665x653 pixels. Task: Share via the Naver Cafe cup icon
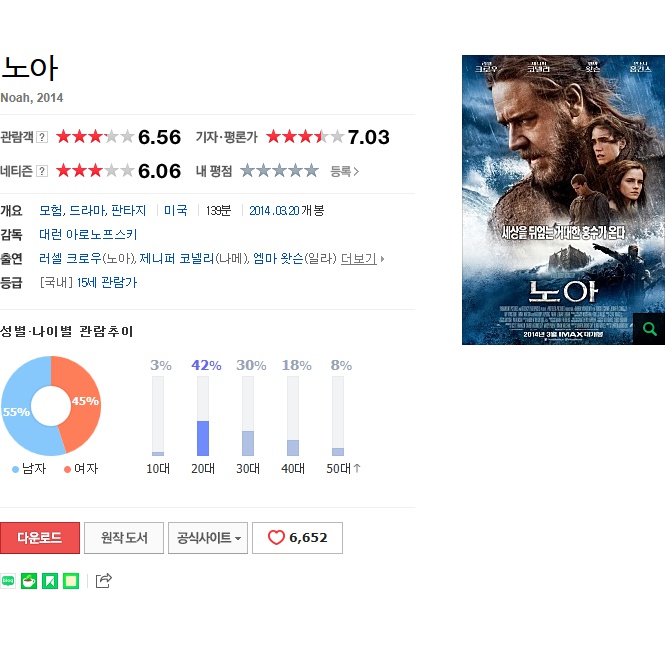pos(29,581)
